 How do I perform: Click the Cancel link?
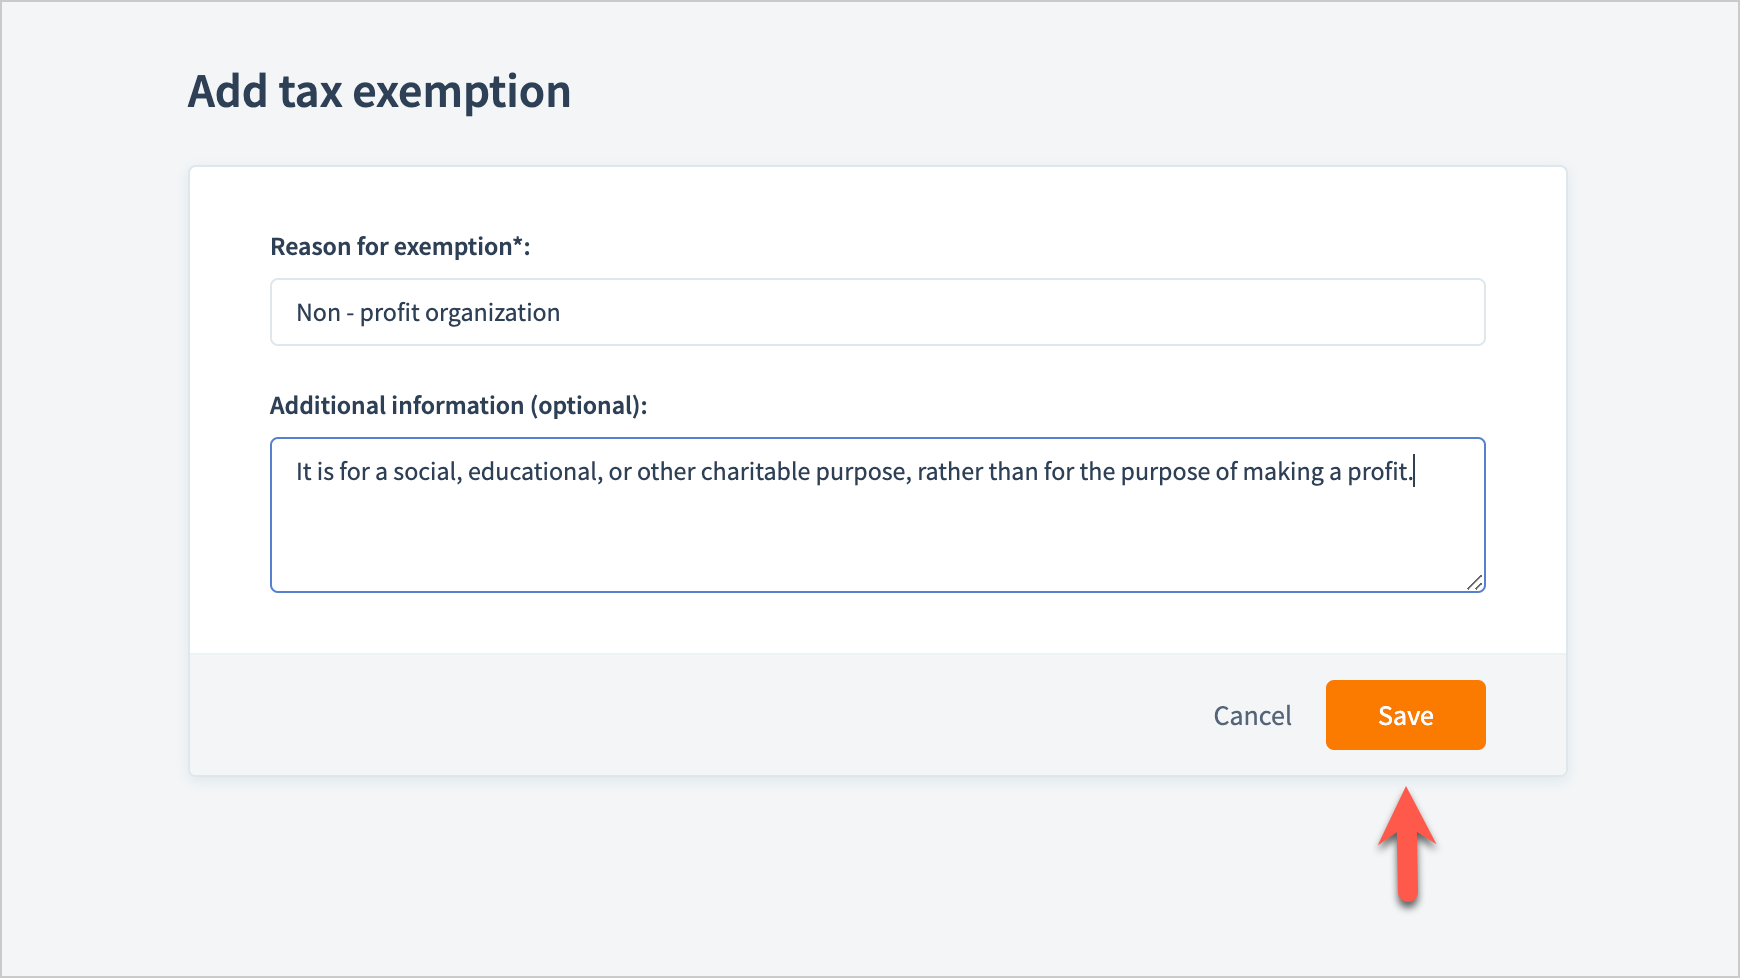pos(1252,716)
